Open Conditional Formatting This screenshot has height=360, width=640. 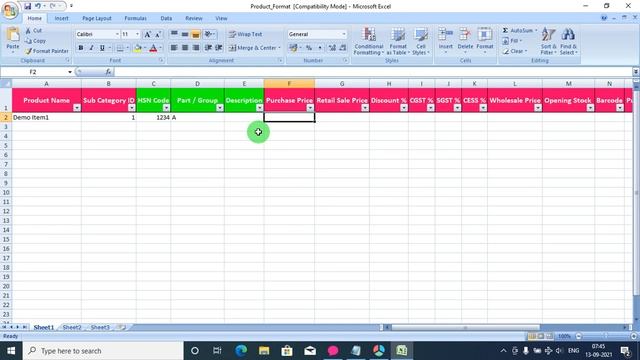click(x=369, y=41)
